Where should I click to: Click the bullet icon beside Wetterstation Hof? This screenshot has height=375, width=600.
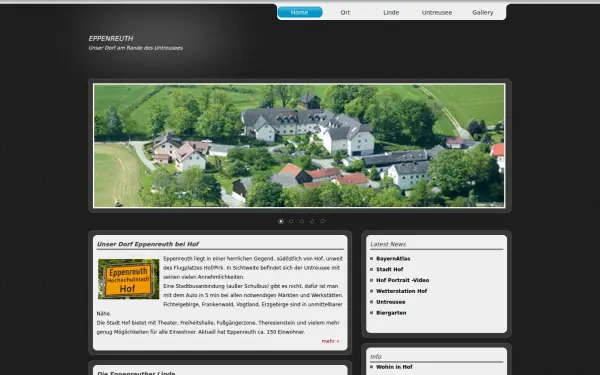372,291
